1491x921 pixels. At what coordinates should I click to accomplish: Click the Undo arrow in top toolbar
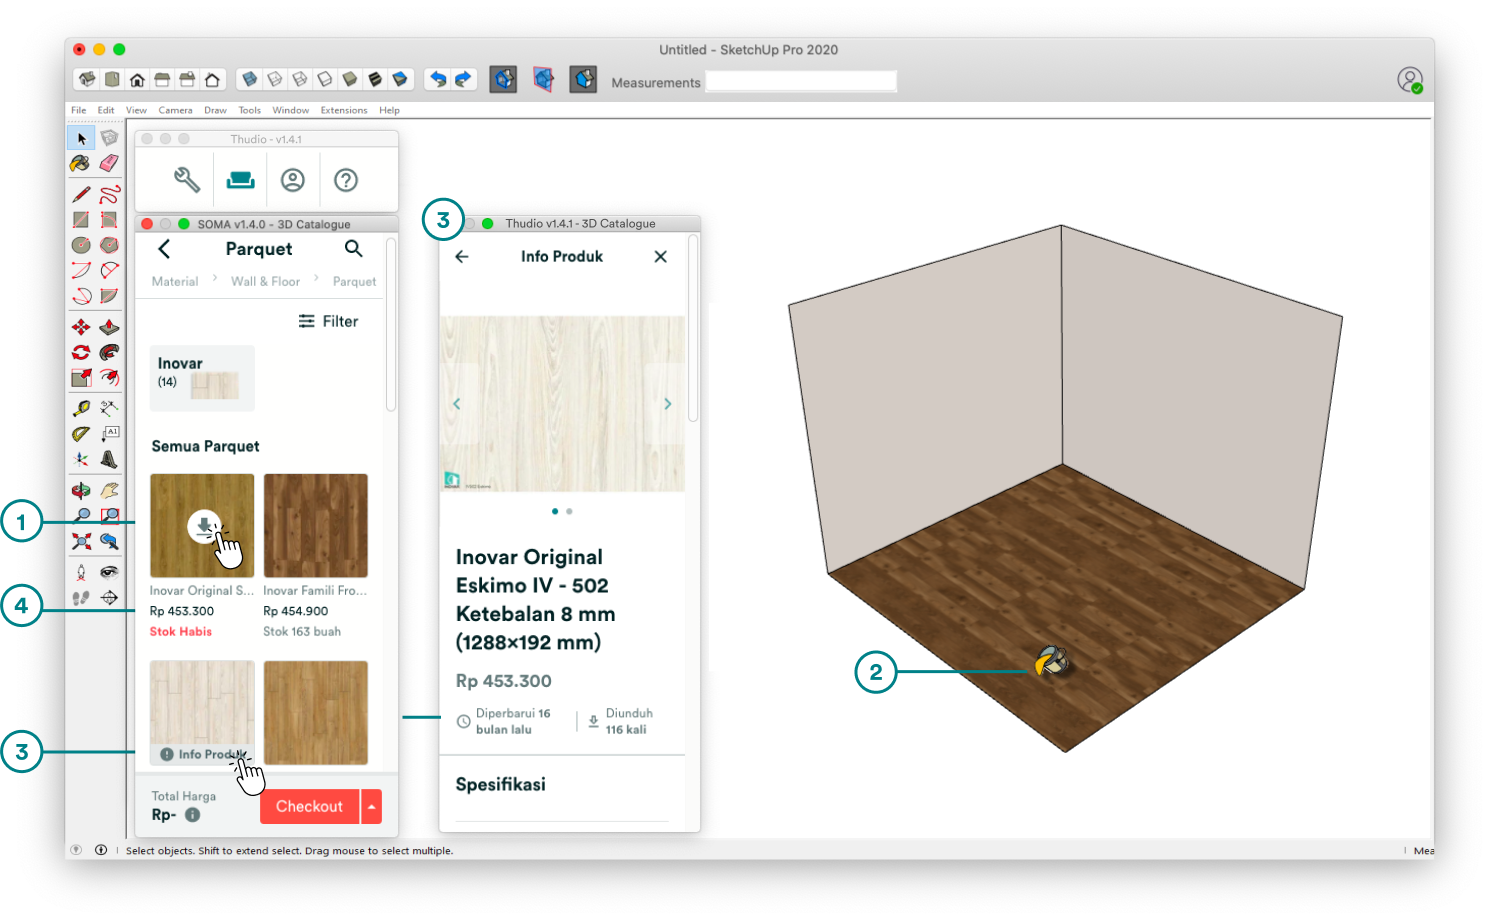pos(438,79)
